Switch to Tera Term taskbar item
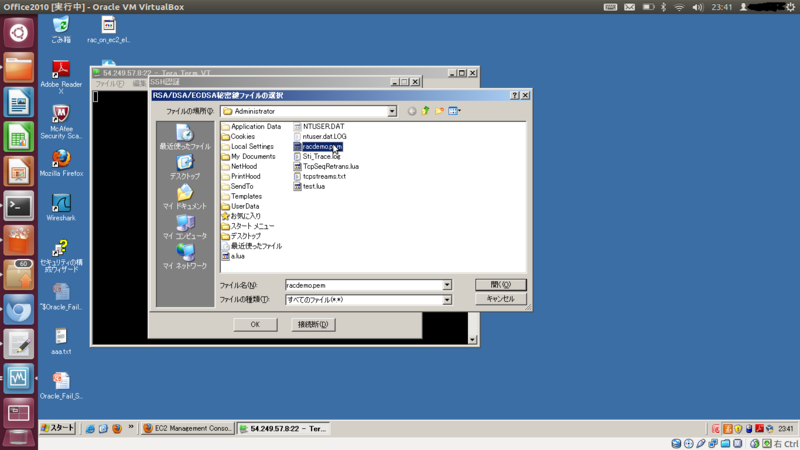The height and width of the screenshot is (450, 800). 284,429
